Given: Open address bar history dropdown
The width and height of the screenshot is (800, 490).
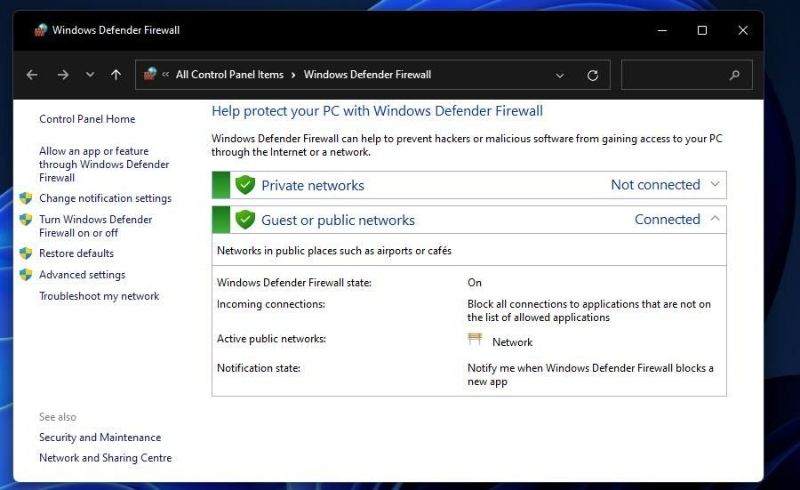Looking at the screenshot, I should (560, 75).
